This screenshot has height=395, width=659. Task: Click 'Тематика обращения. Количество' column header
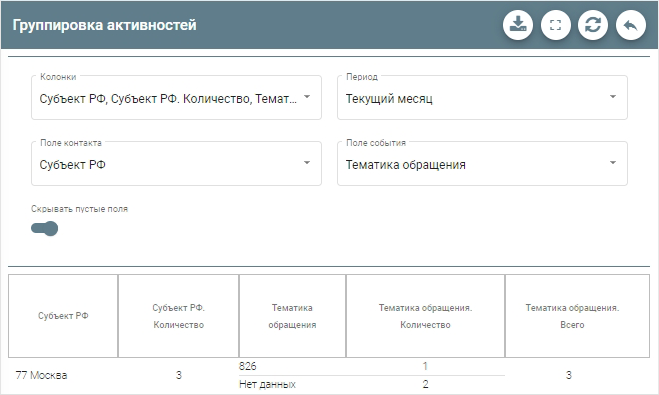click(x=425, y=316)
